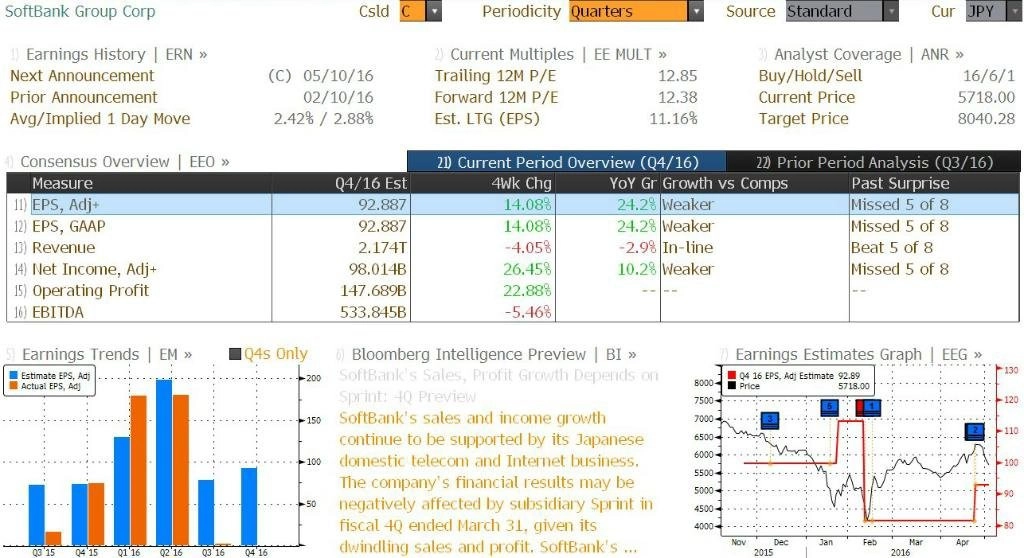Screen dimensions: 1024x558
Task: Click the orange Actual EPS legend square
Action: point(14,386)
